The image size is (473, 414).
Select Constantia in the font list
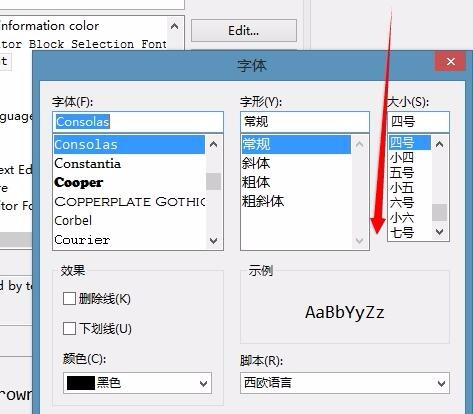(129, 164)
